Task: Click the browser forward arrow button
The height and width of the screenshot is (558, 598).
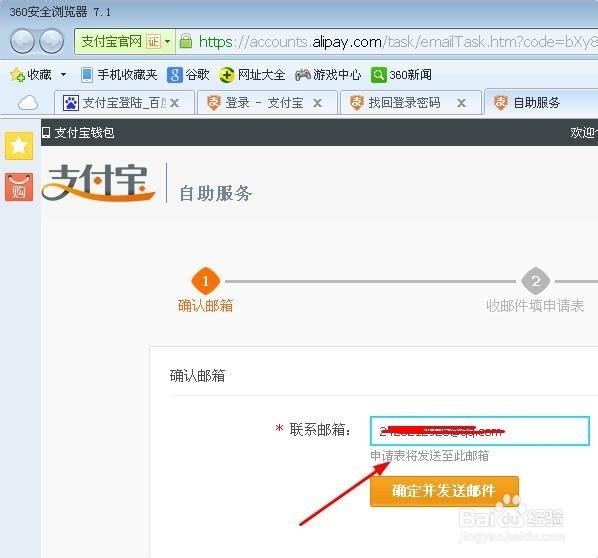Action: [x=51, y=41]
